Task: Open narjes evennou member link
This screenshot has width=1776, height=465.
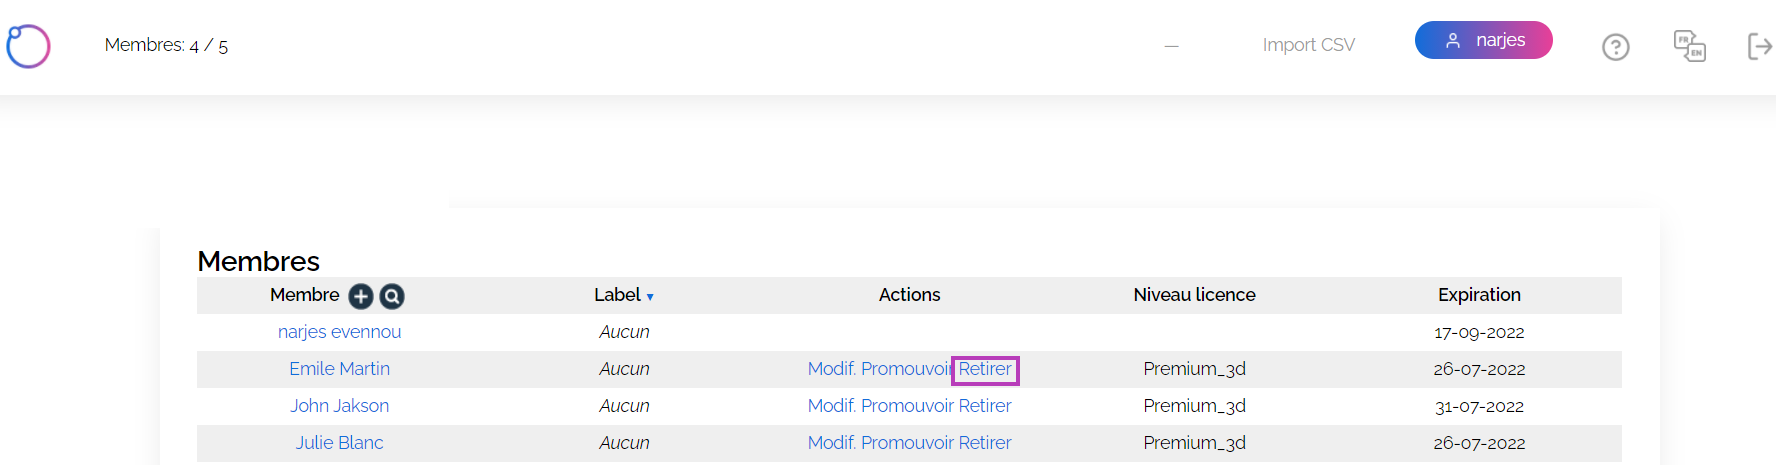Action: [x=340, y=332]
